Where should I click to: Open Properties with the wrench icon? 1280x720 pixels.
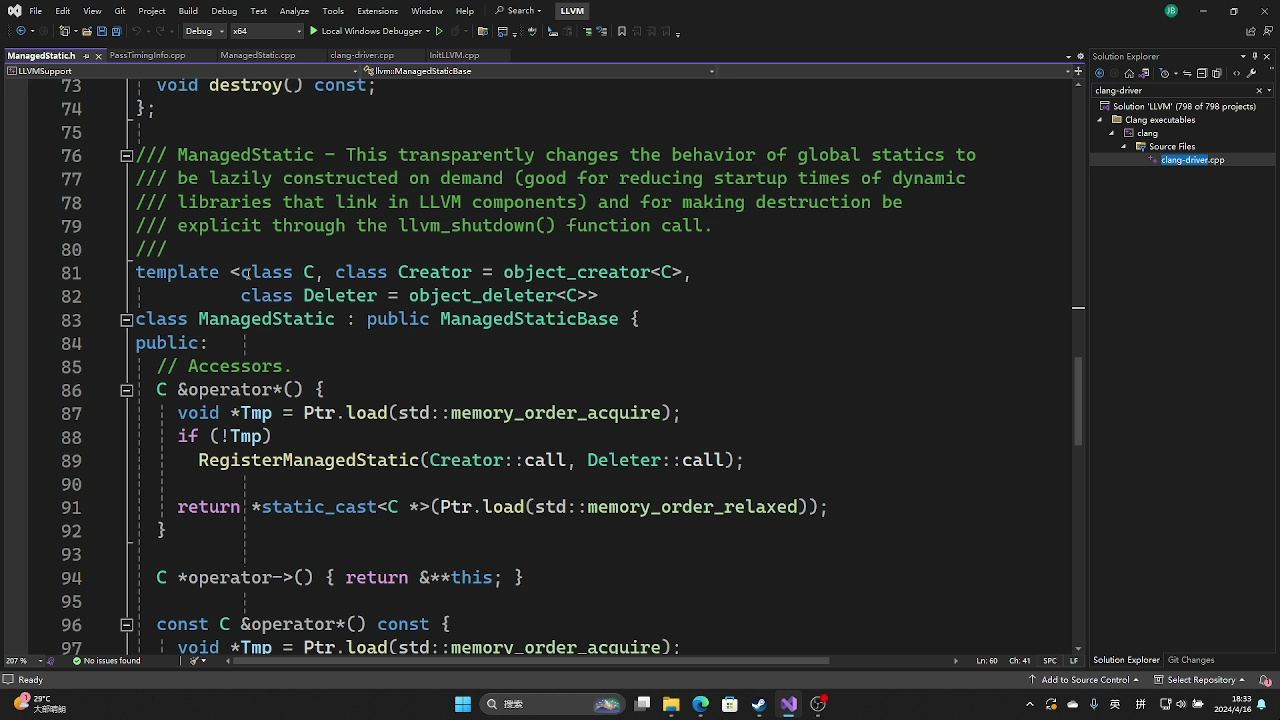click(1251, 73)
